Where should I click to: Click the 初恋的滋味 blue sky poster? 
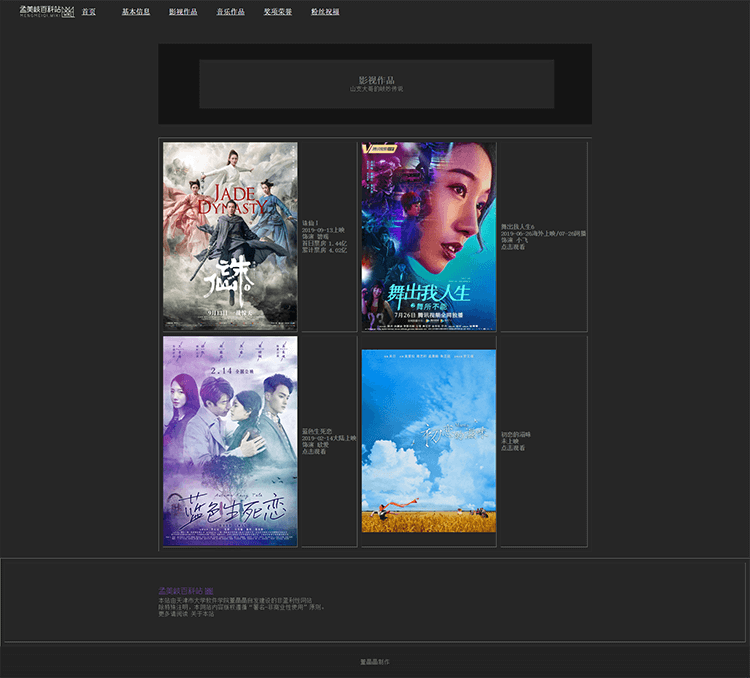point(429,441)
